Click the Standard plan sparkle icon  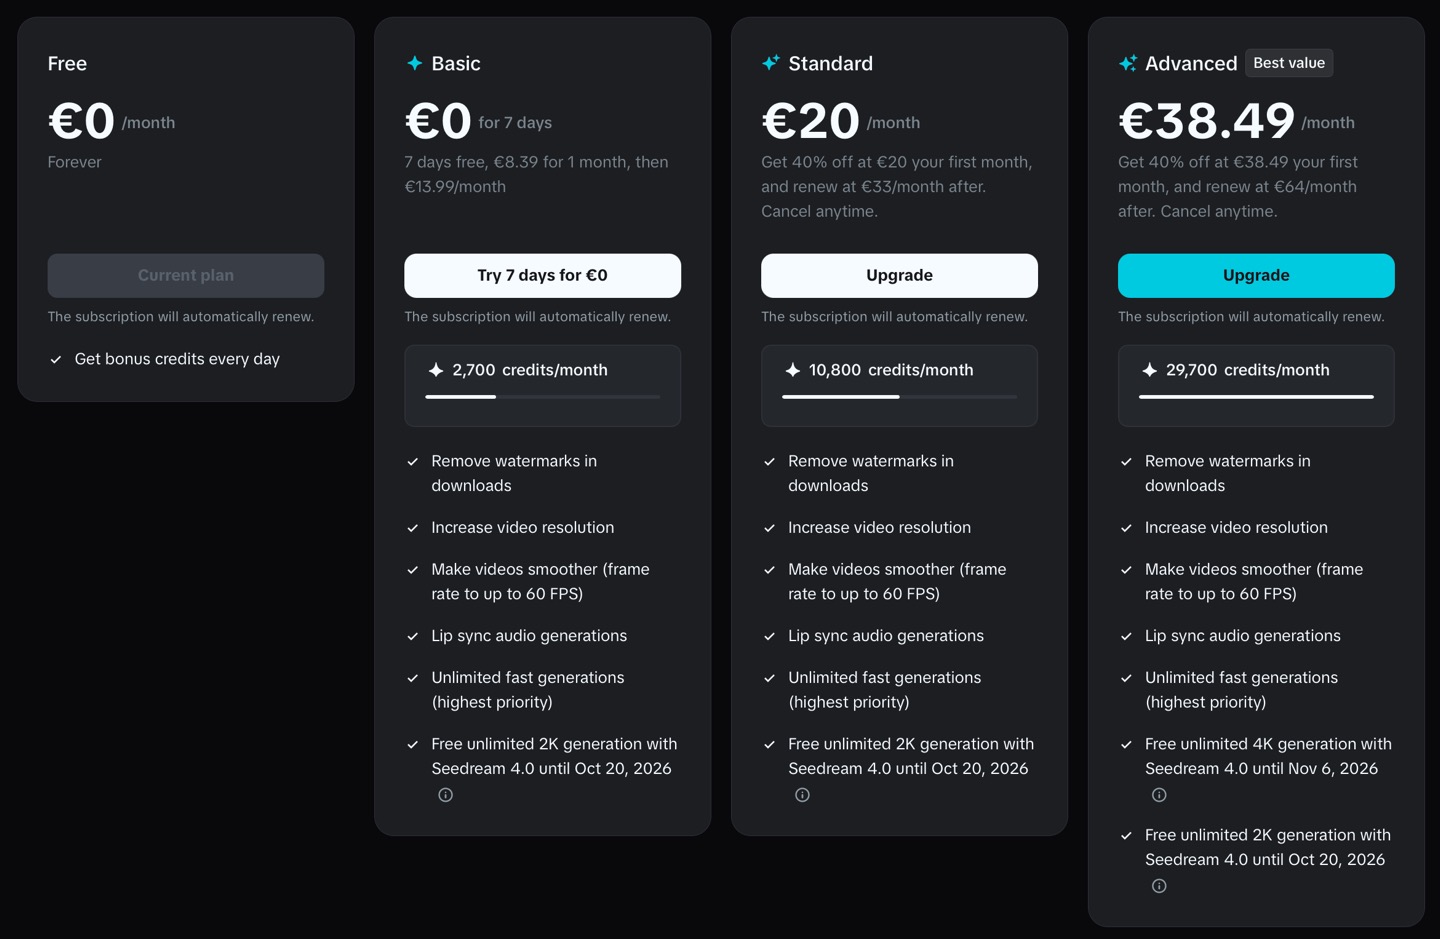(770, 63)
